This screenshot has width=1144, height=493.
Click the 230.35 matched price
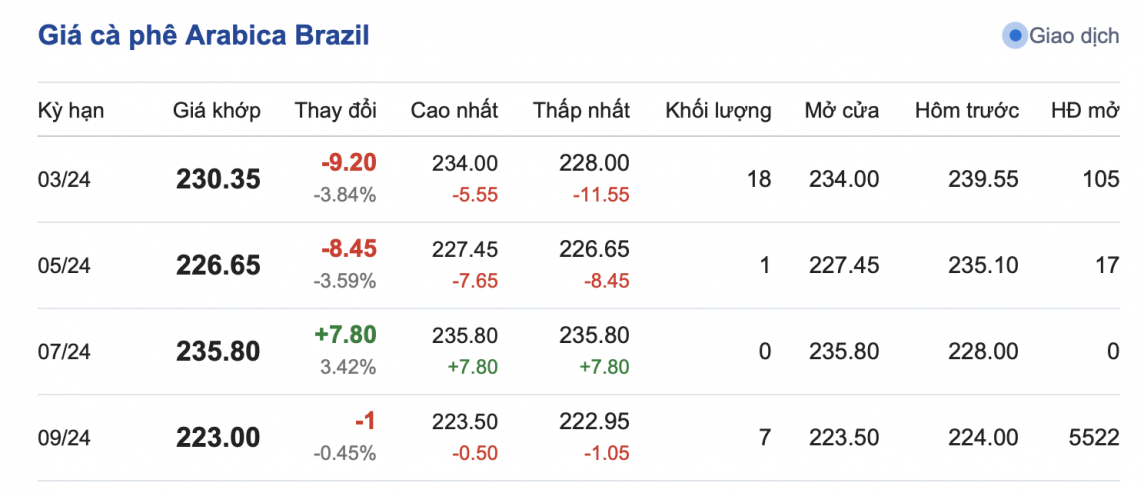[x=218, y=179]
